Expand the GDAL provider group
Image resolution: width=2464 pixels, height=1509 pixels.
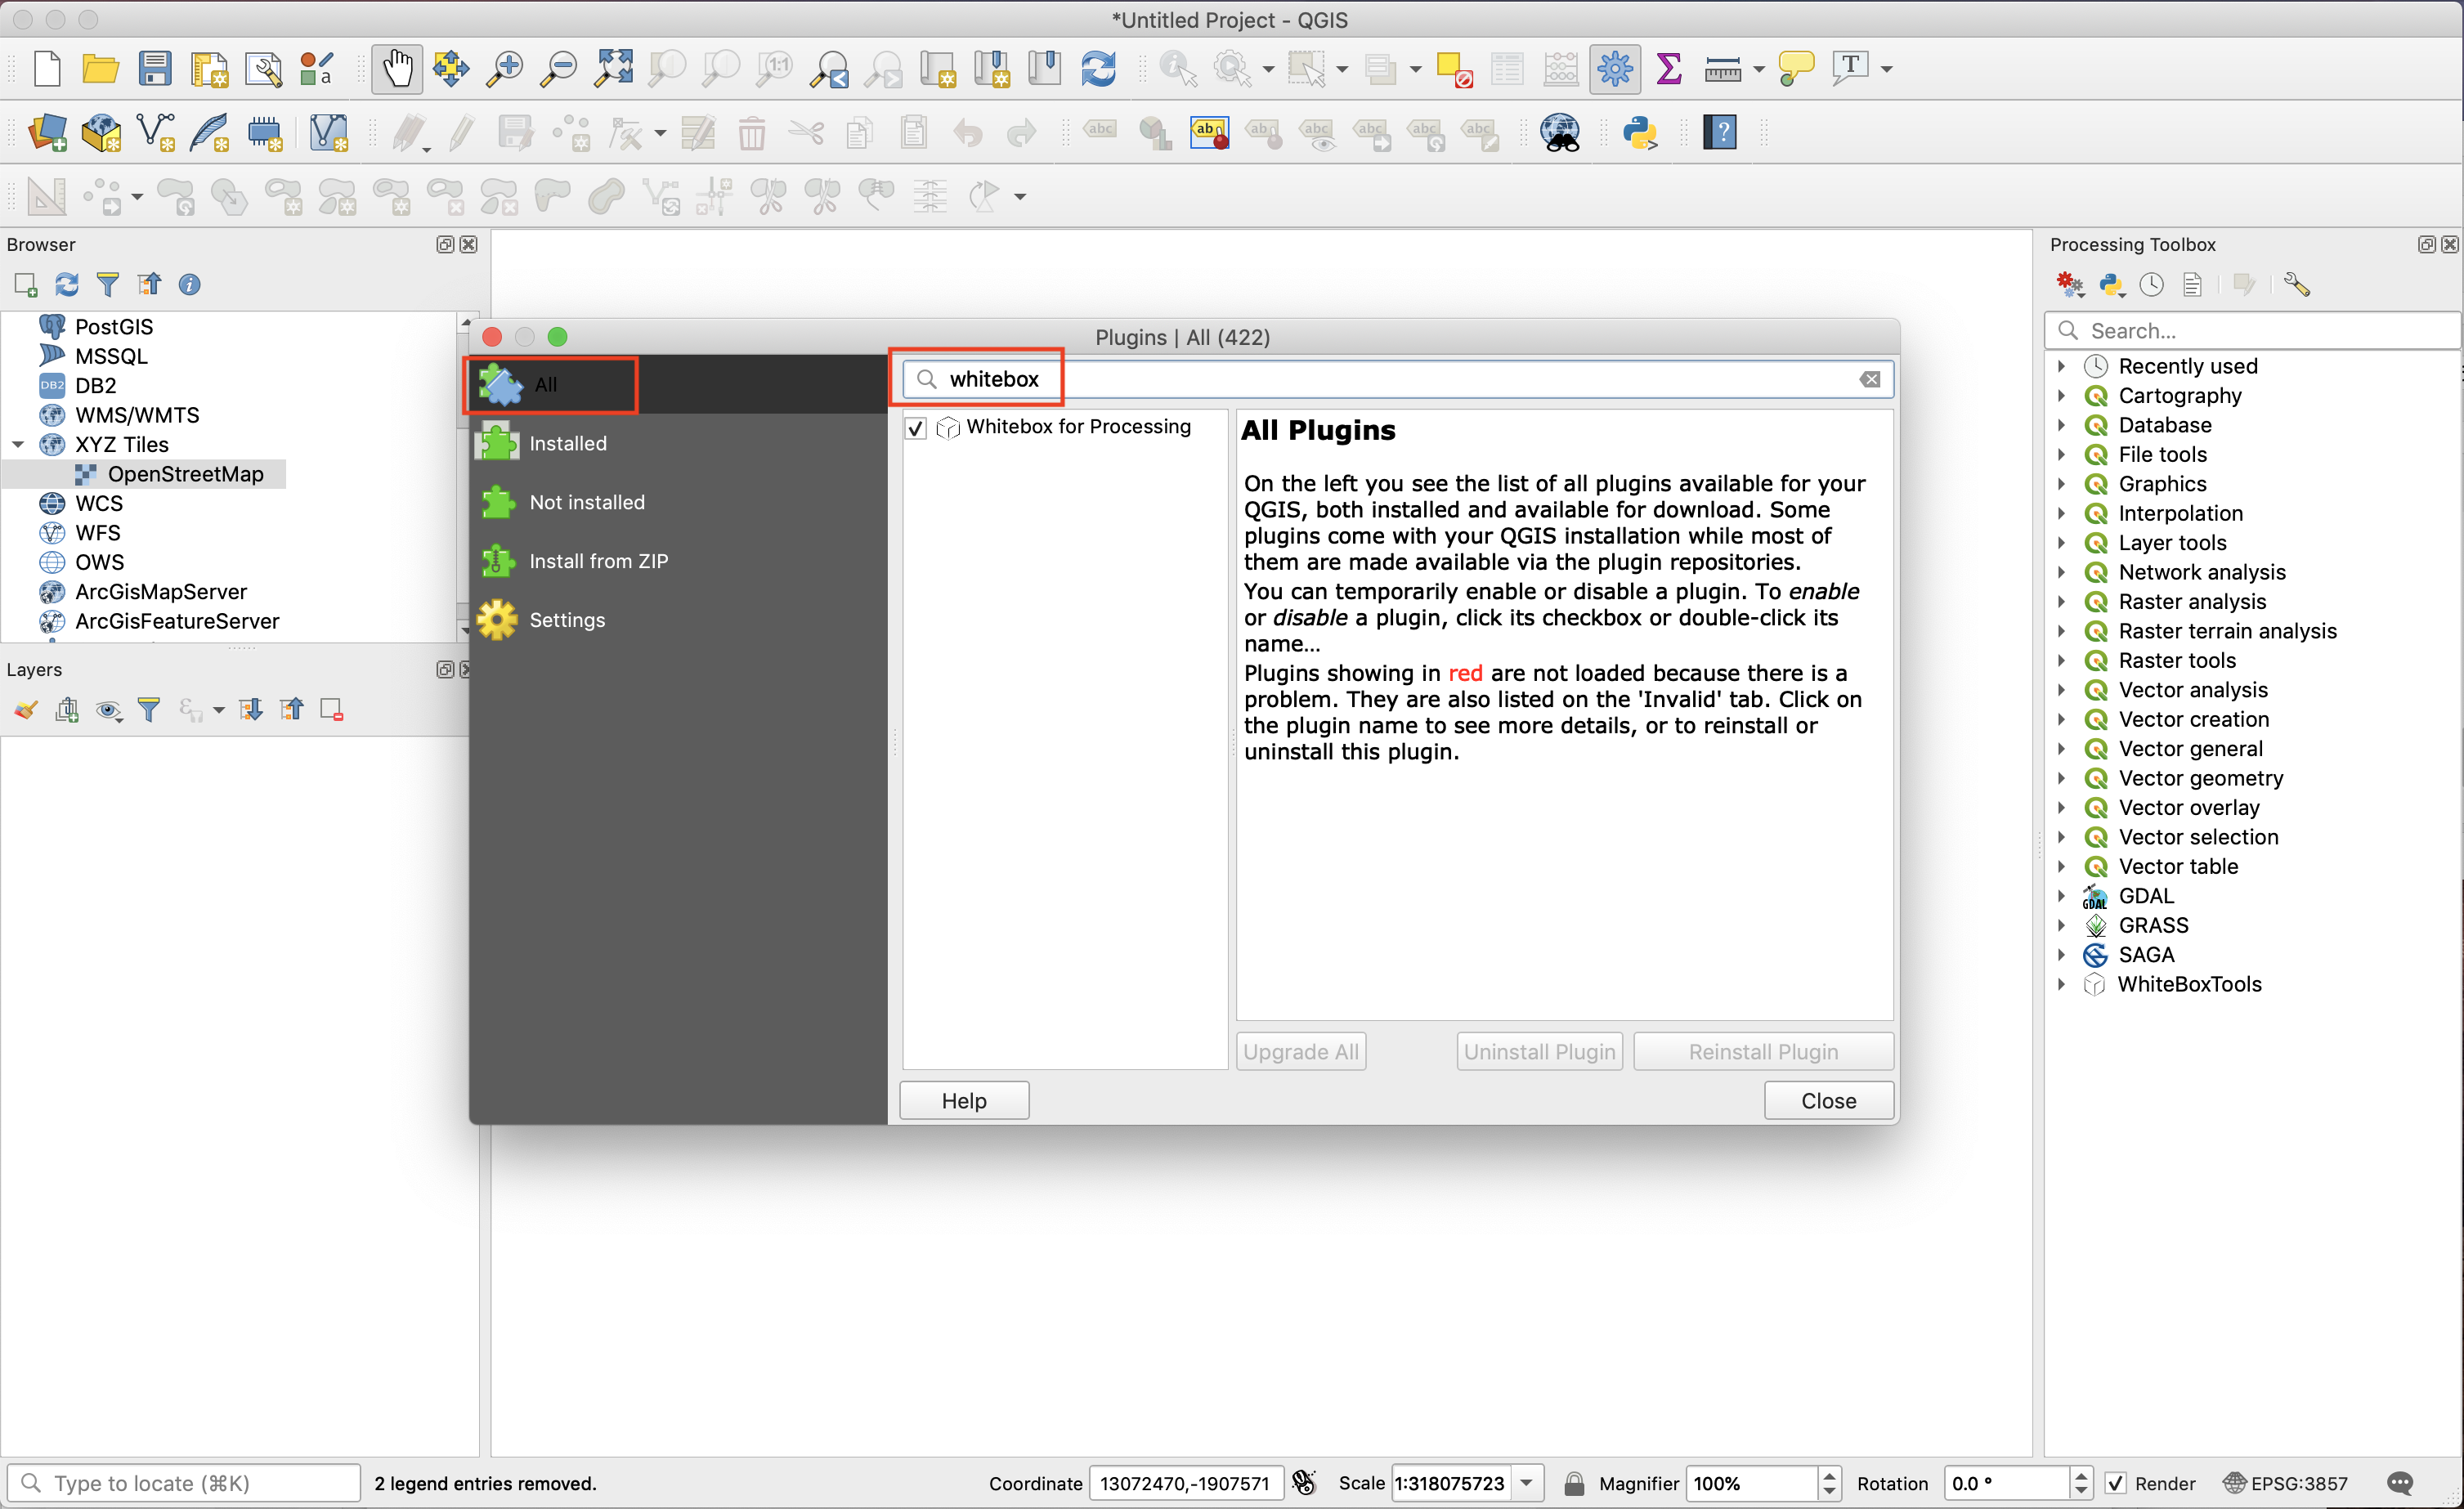point(2061,896)
